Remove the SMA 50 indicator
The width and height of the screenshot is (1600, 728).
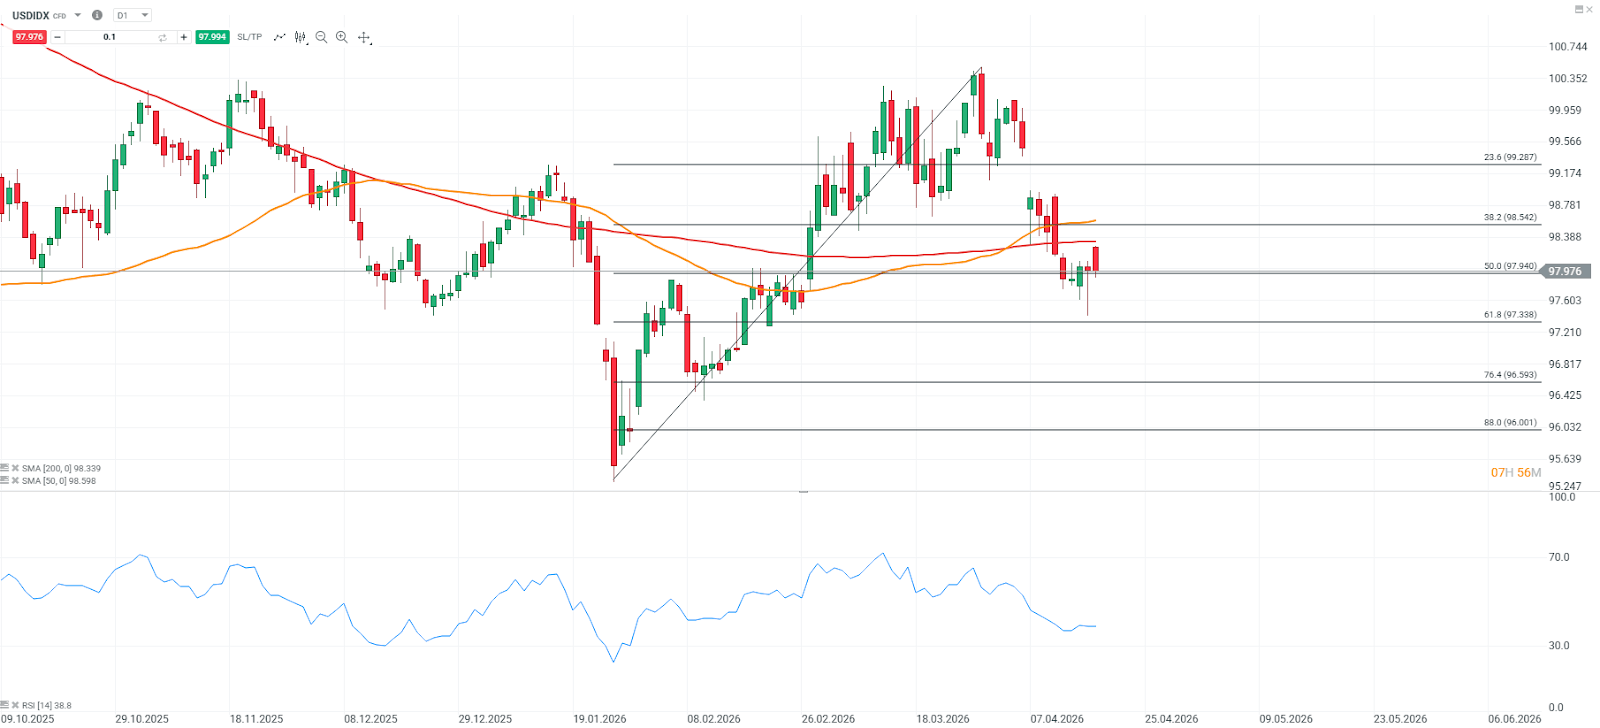(16, 481)
